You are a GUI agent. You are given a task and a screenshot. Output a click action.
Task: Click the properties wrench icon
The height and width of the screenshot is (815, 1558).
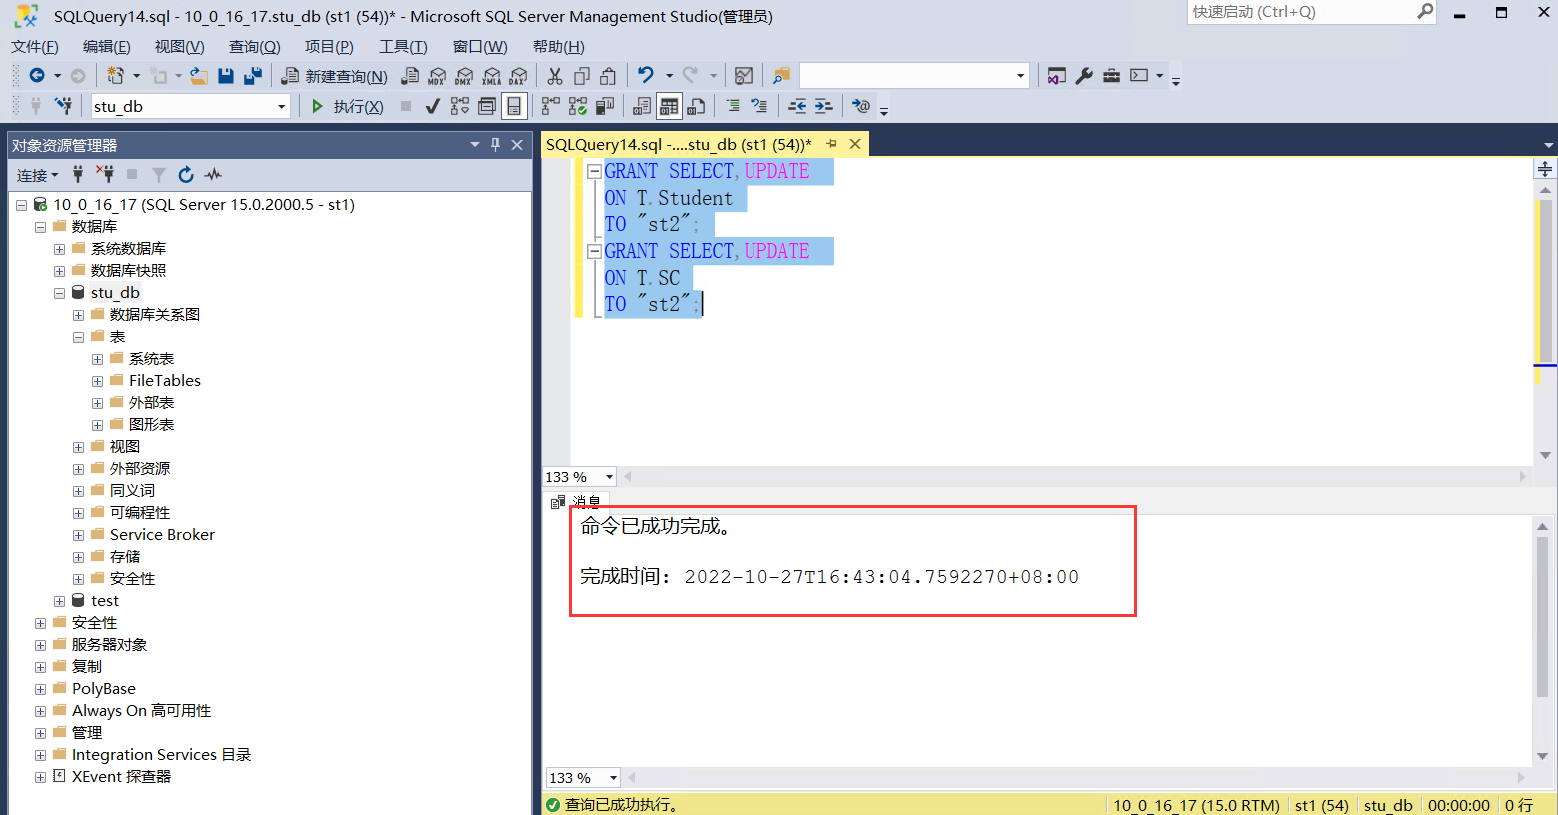tap(1084, 76)
